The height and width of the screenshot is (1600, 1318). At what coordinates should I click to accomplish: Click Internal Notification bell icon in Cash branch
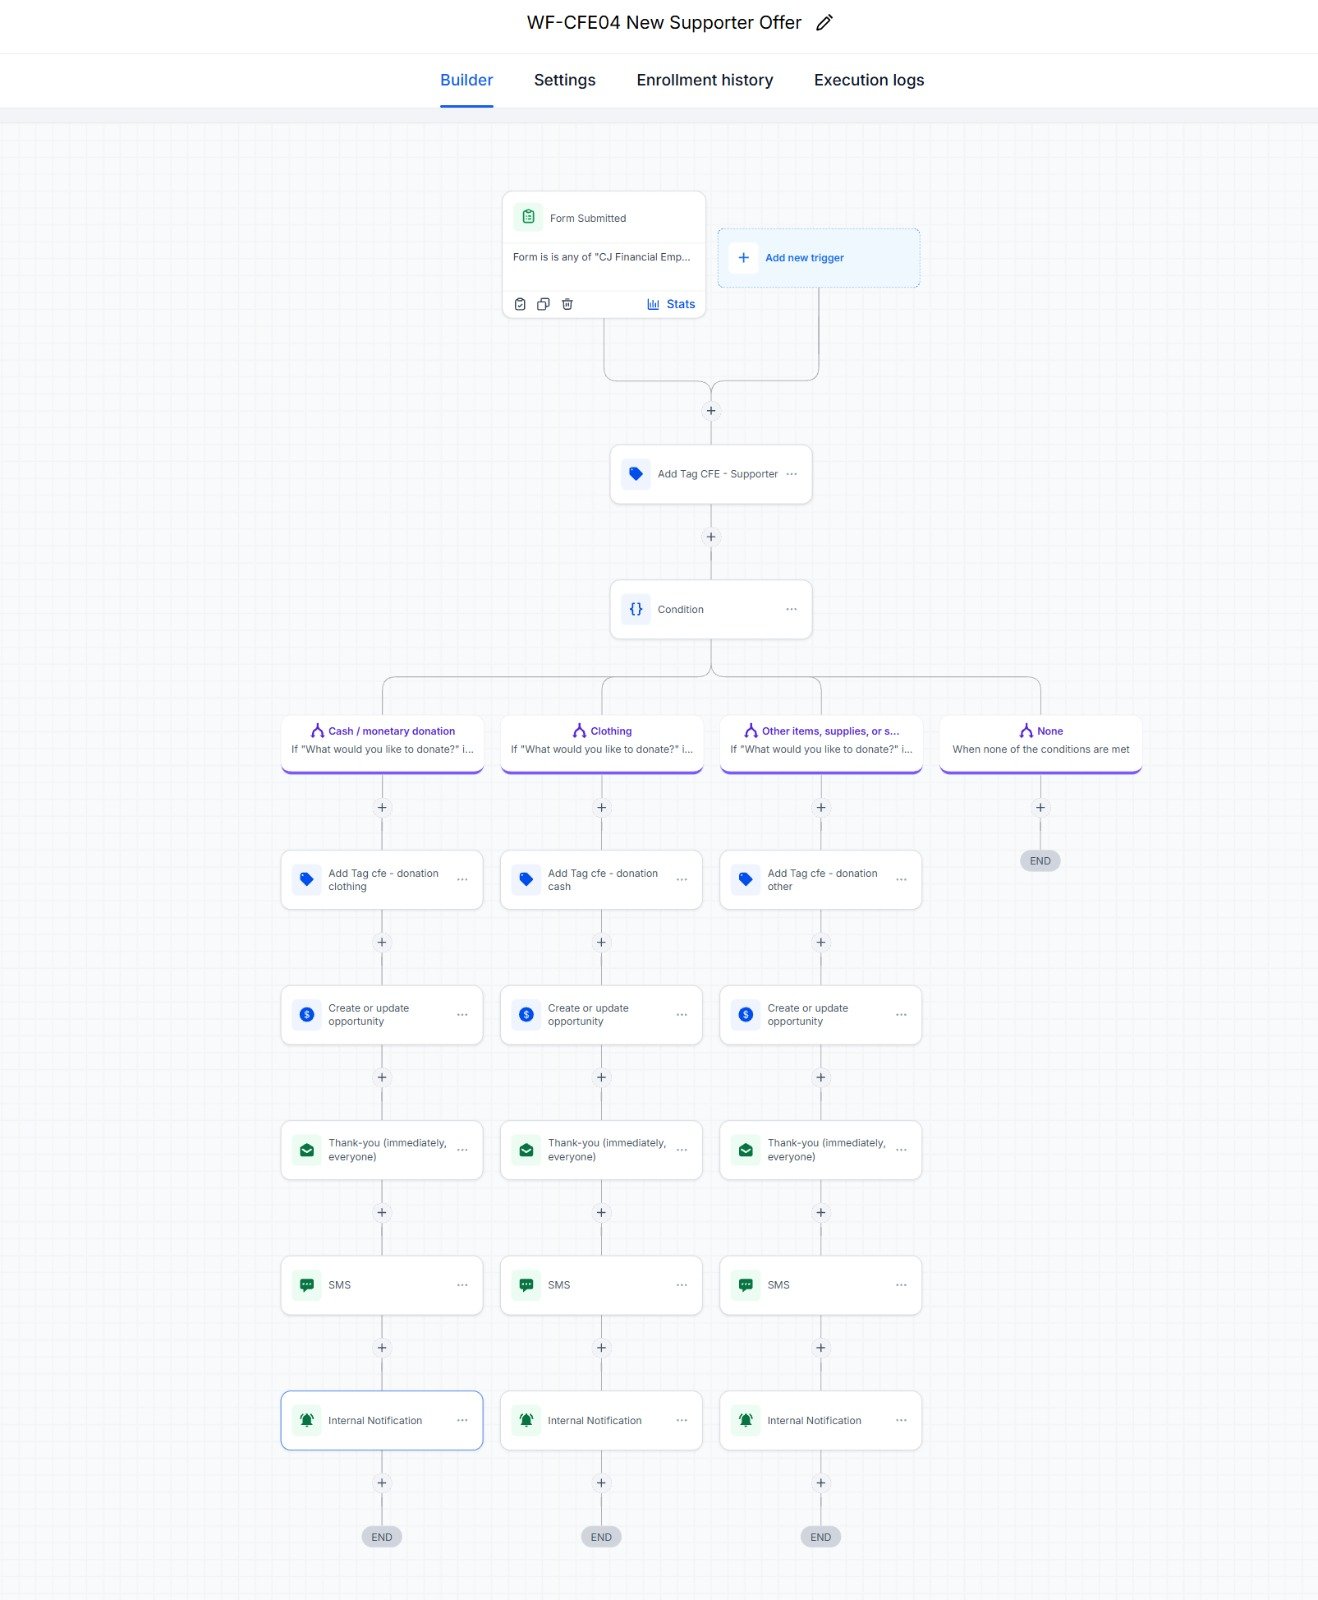[x=307, y=1420]
